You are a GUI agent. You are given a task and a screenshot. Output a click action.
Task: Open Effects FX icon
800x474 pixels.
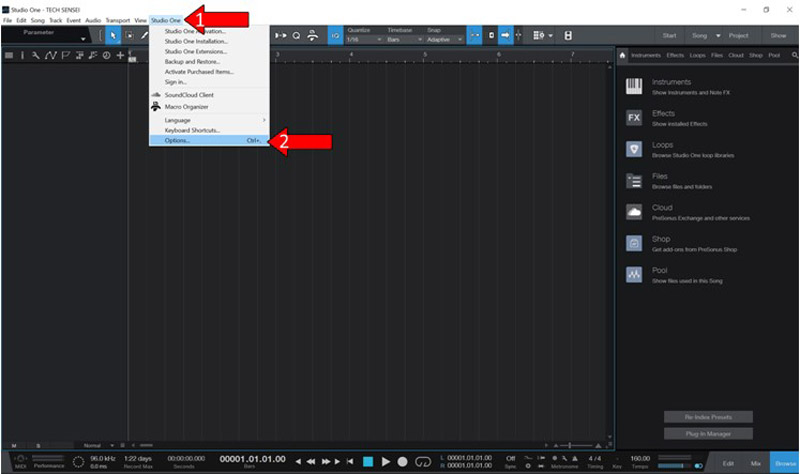pyautogui.click(x=634, y=118)
